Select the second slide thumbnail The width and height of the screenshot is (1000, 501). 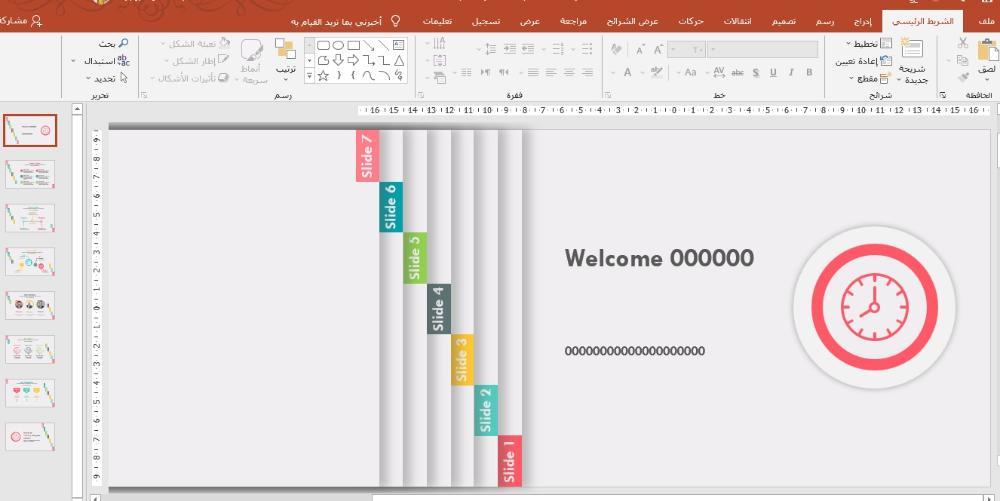click(30, 174)
